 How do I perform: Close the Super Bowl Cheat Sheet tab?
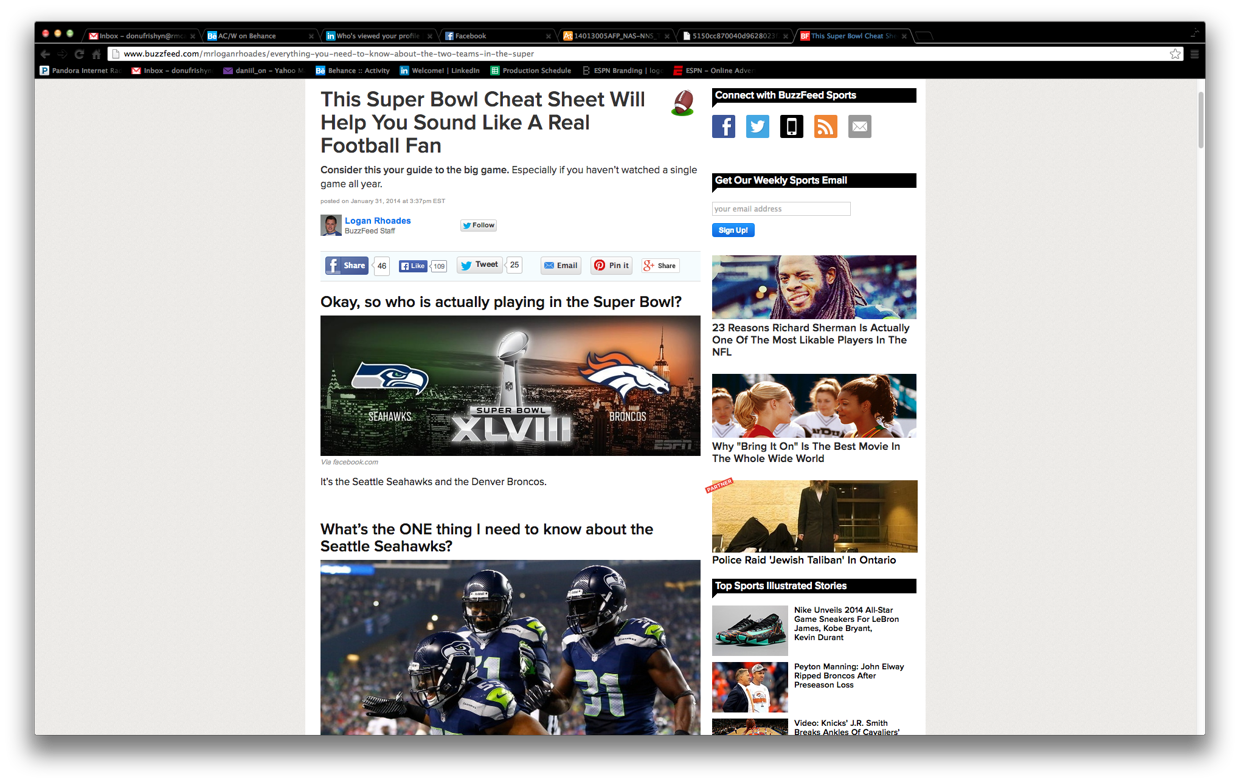(x=904, y=36)
